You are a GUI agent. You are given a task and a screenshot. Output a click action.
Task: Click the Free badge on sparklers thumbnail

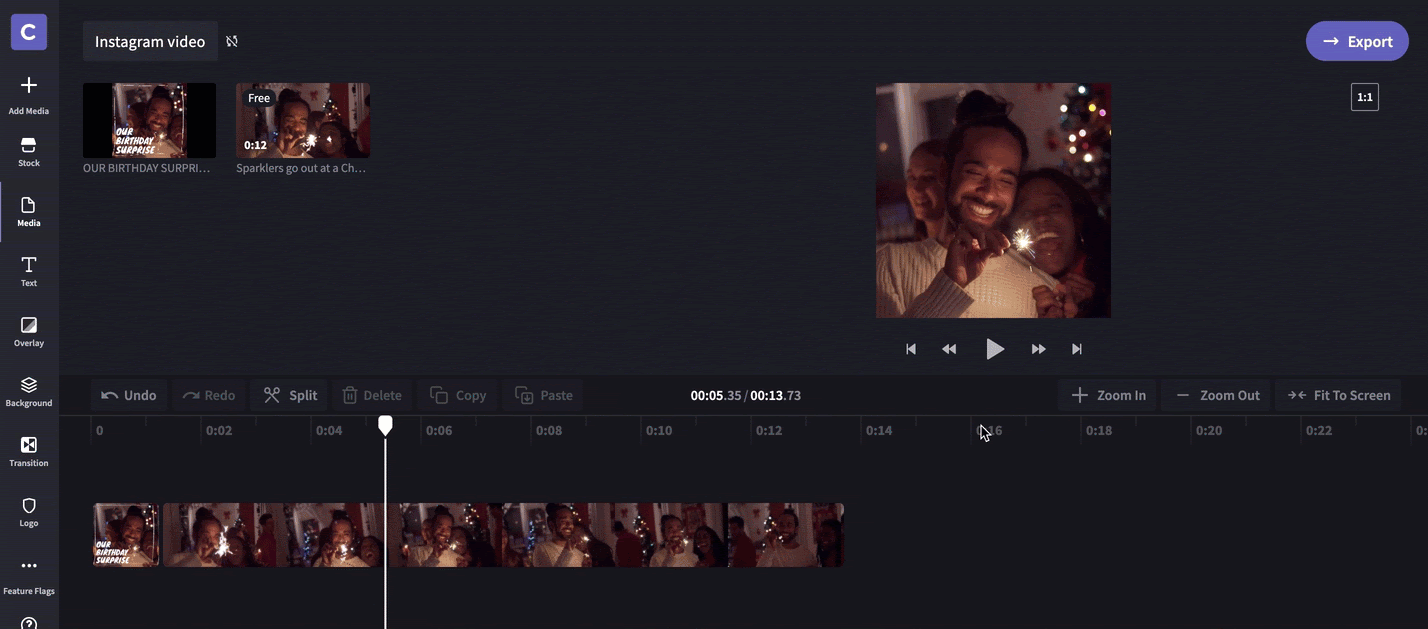click(259, 98)
